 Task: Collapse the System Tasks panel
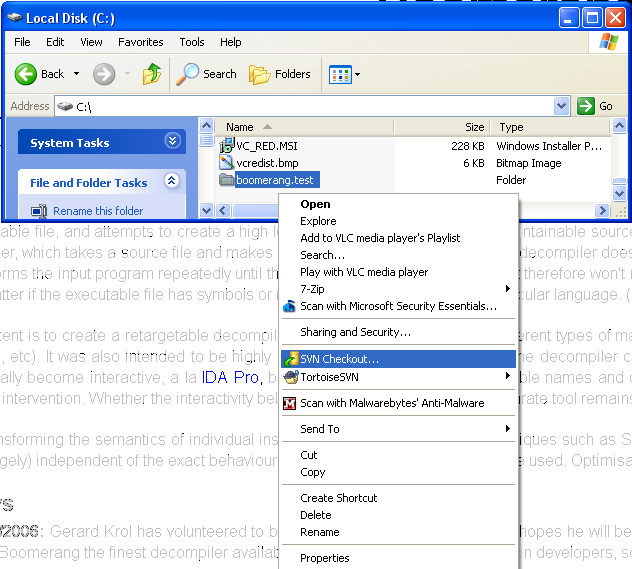click(172, 142)
